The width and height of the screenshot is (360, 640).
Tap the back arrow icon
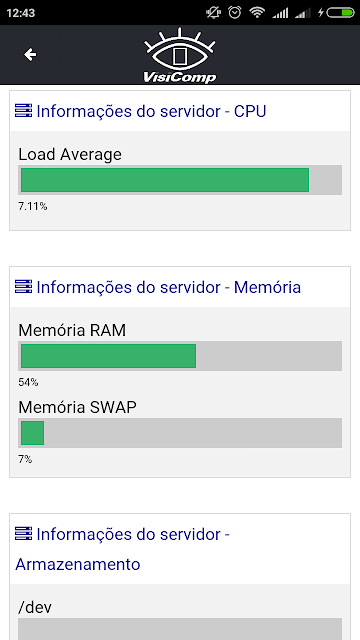[x=30, y=54]
